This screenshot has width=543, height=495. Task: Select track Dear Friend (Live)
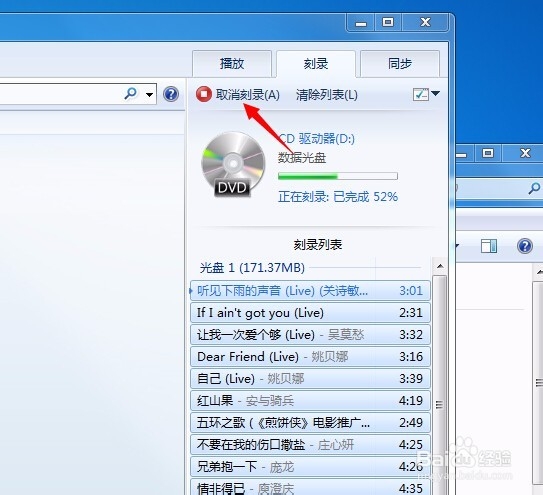310,356
